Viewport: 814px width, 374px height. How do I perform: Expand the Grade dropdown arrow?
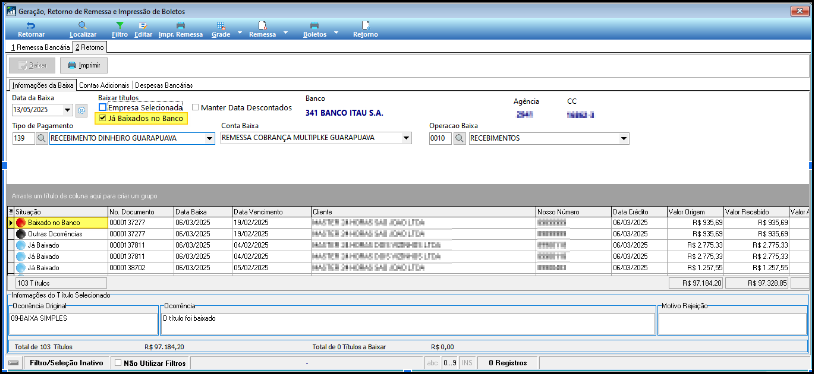(240, 32)
